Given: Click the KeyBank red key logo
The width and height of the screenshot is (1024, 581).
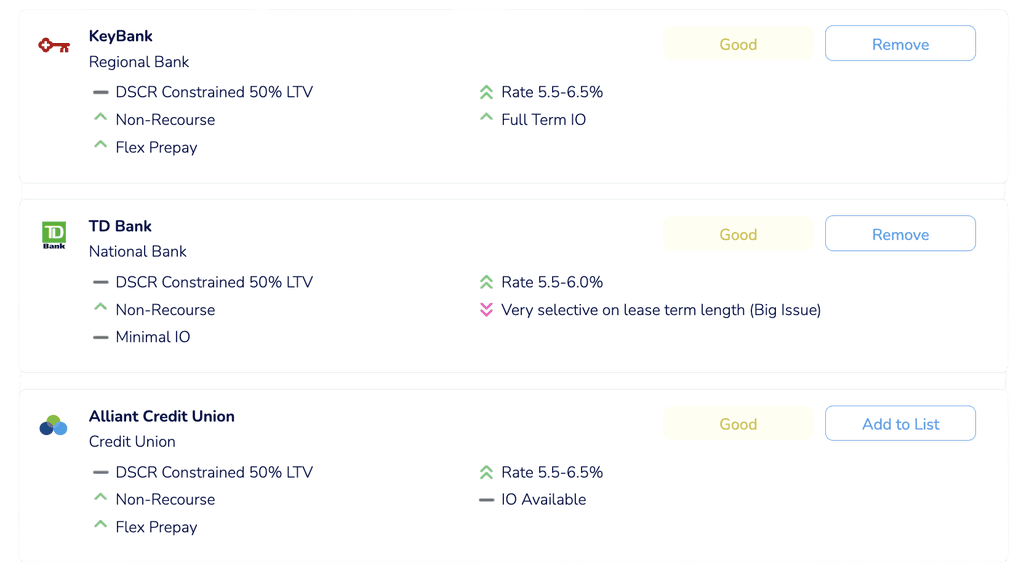Looking at the screenshot, I should pos(53,45).
